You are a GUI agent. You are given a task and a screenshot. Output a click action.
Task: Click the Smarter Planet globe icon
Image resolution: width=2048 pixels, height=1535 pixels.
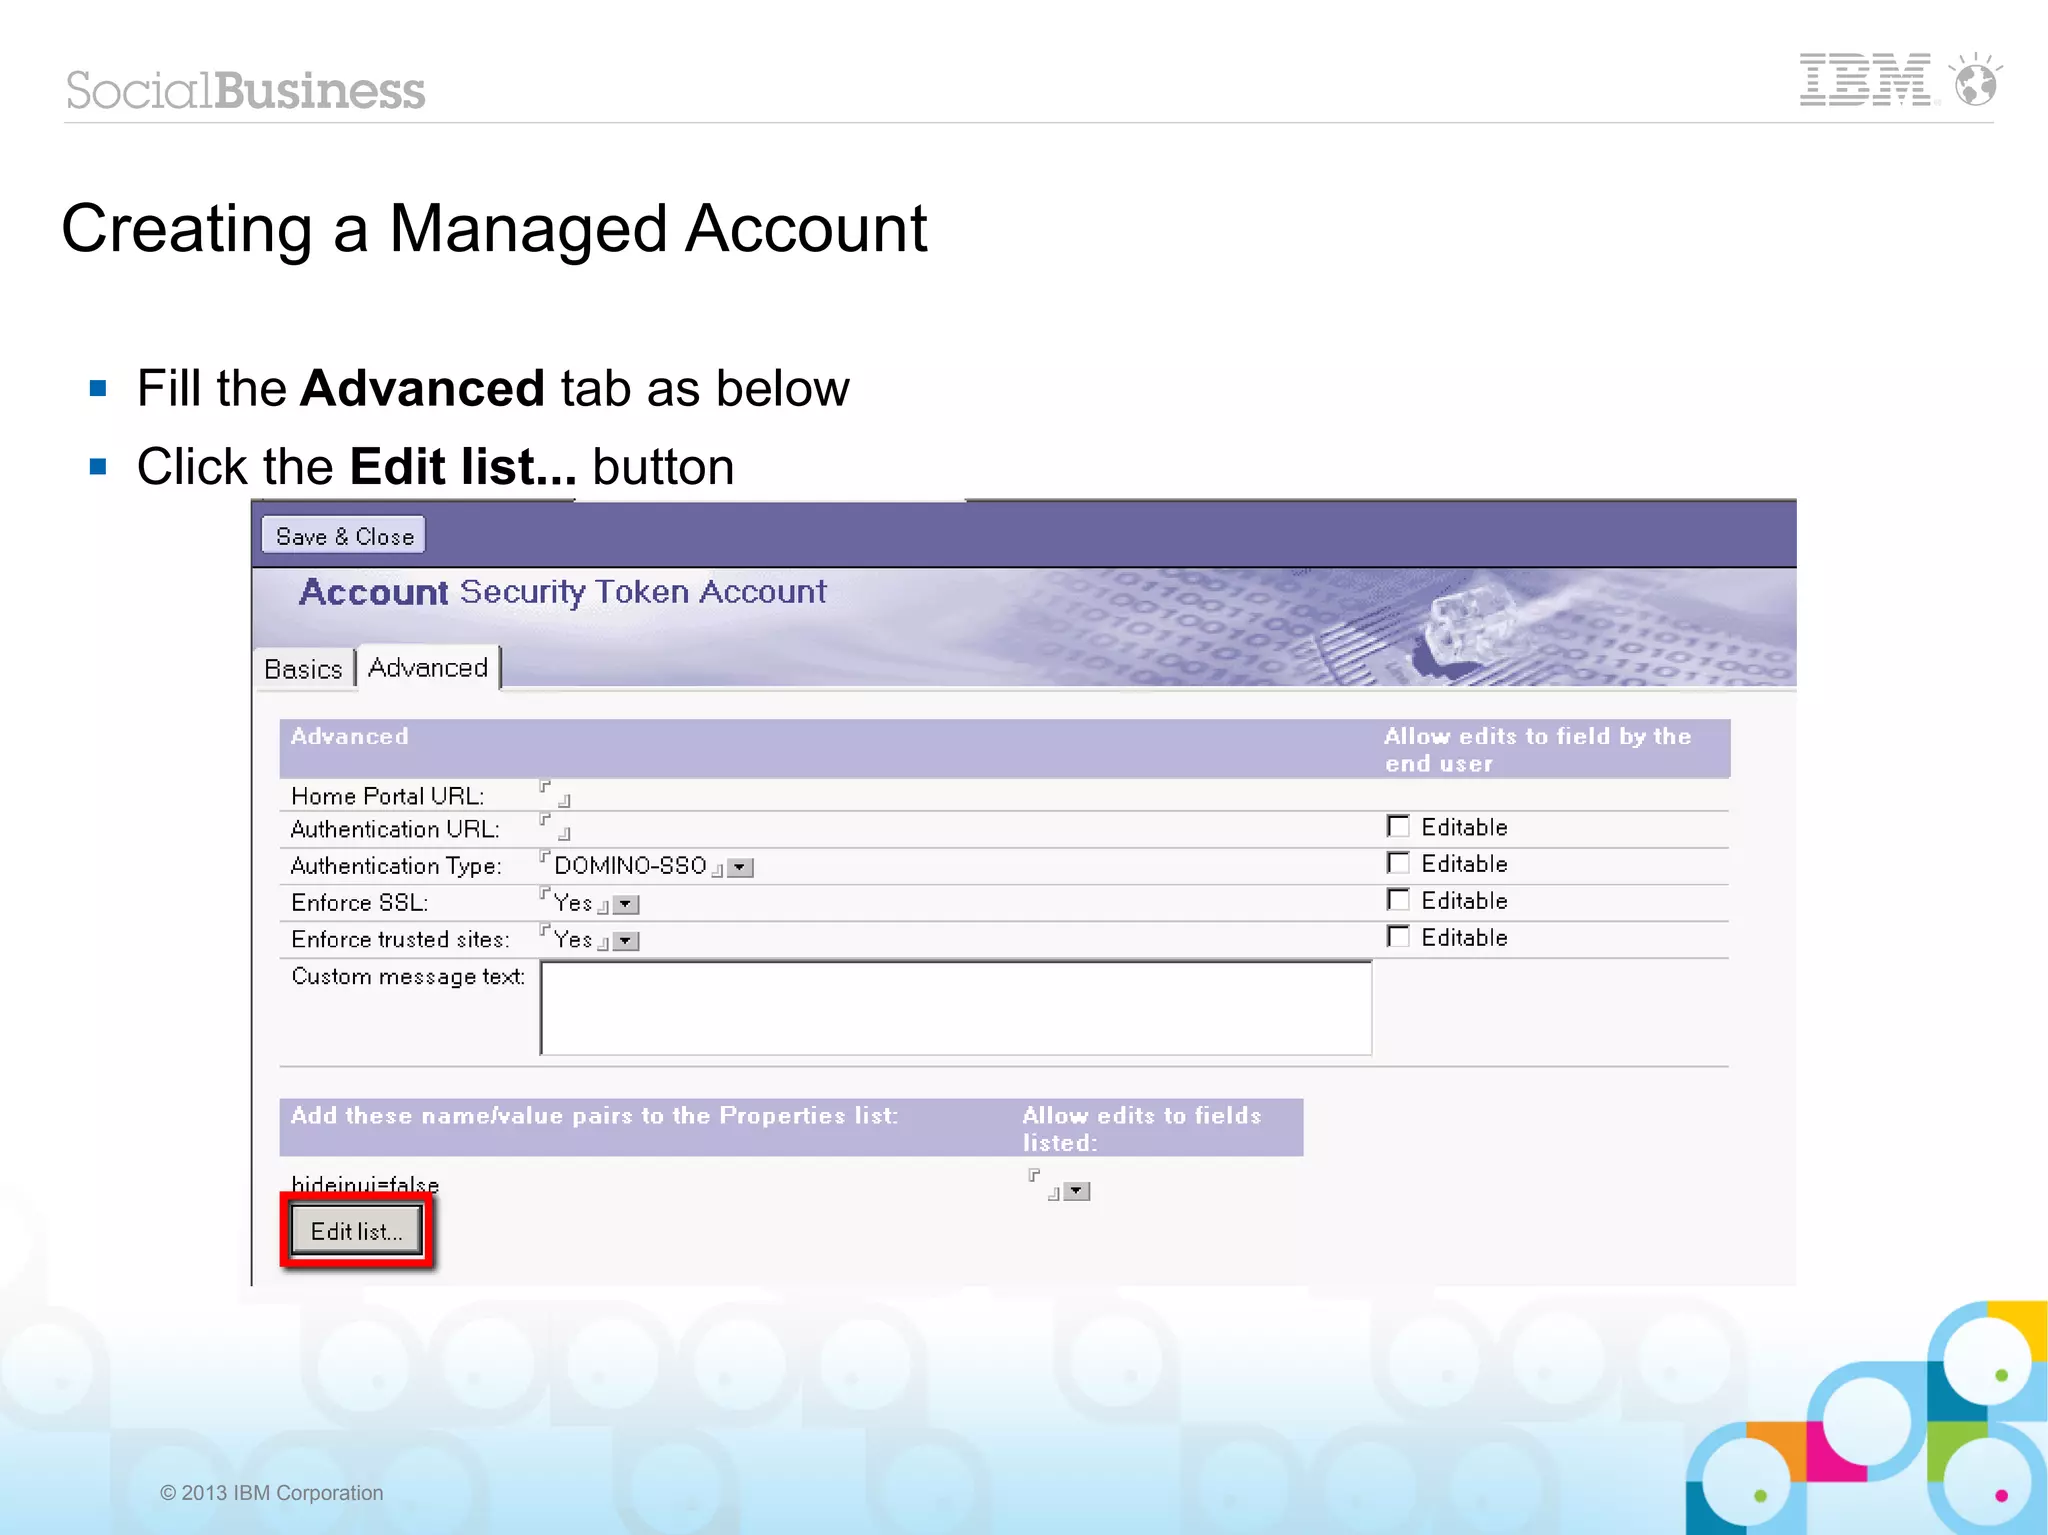(x=1975, y=80)
